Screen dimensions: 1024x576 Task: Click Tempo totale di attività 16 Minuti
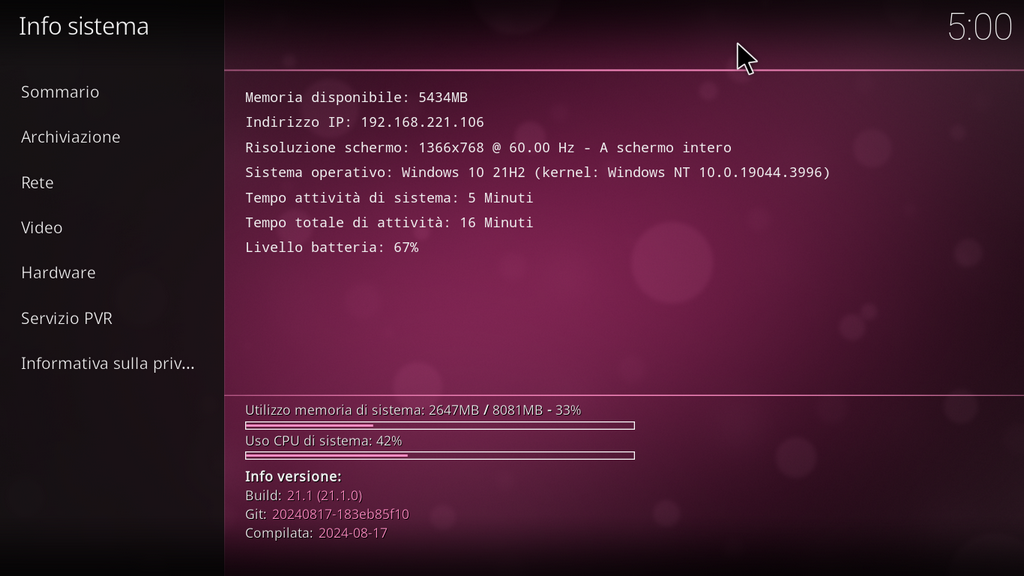(389, 223)
